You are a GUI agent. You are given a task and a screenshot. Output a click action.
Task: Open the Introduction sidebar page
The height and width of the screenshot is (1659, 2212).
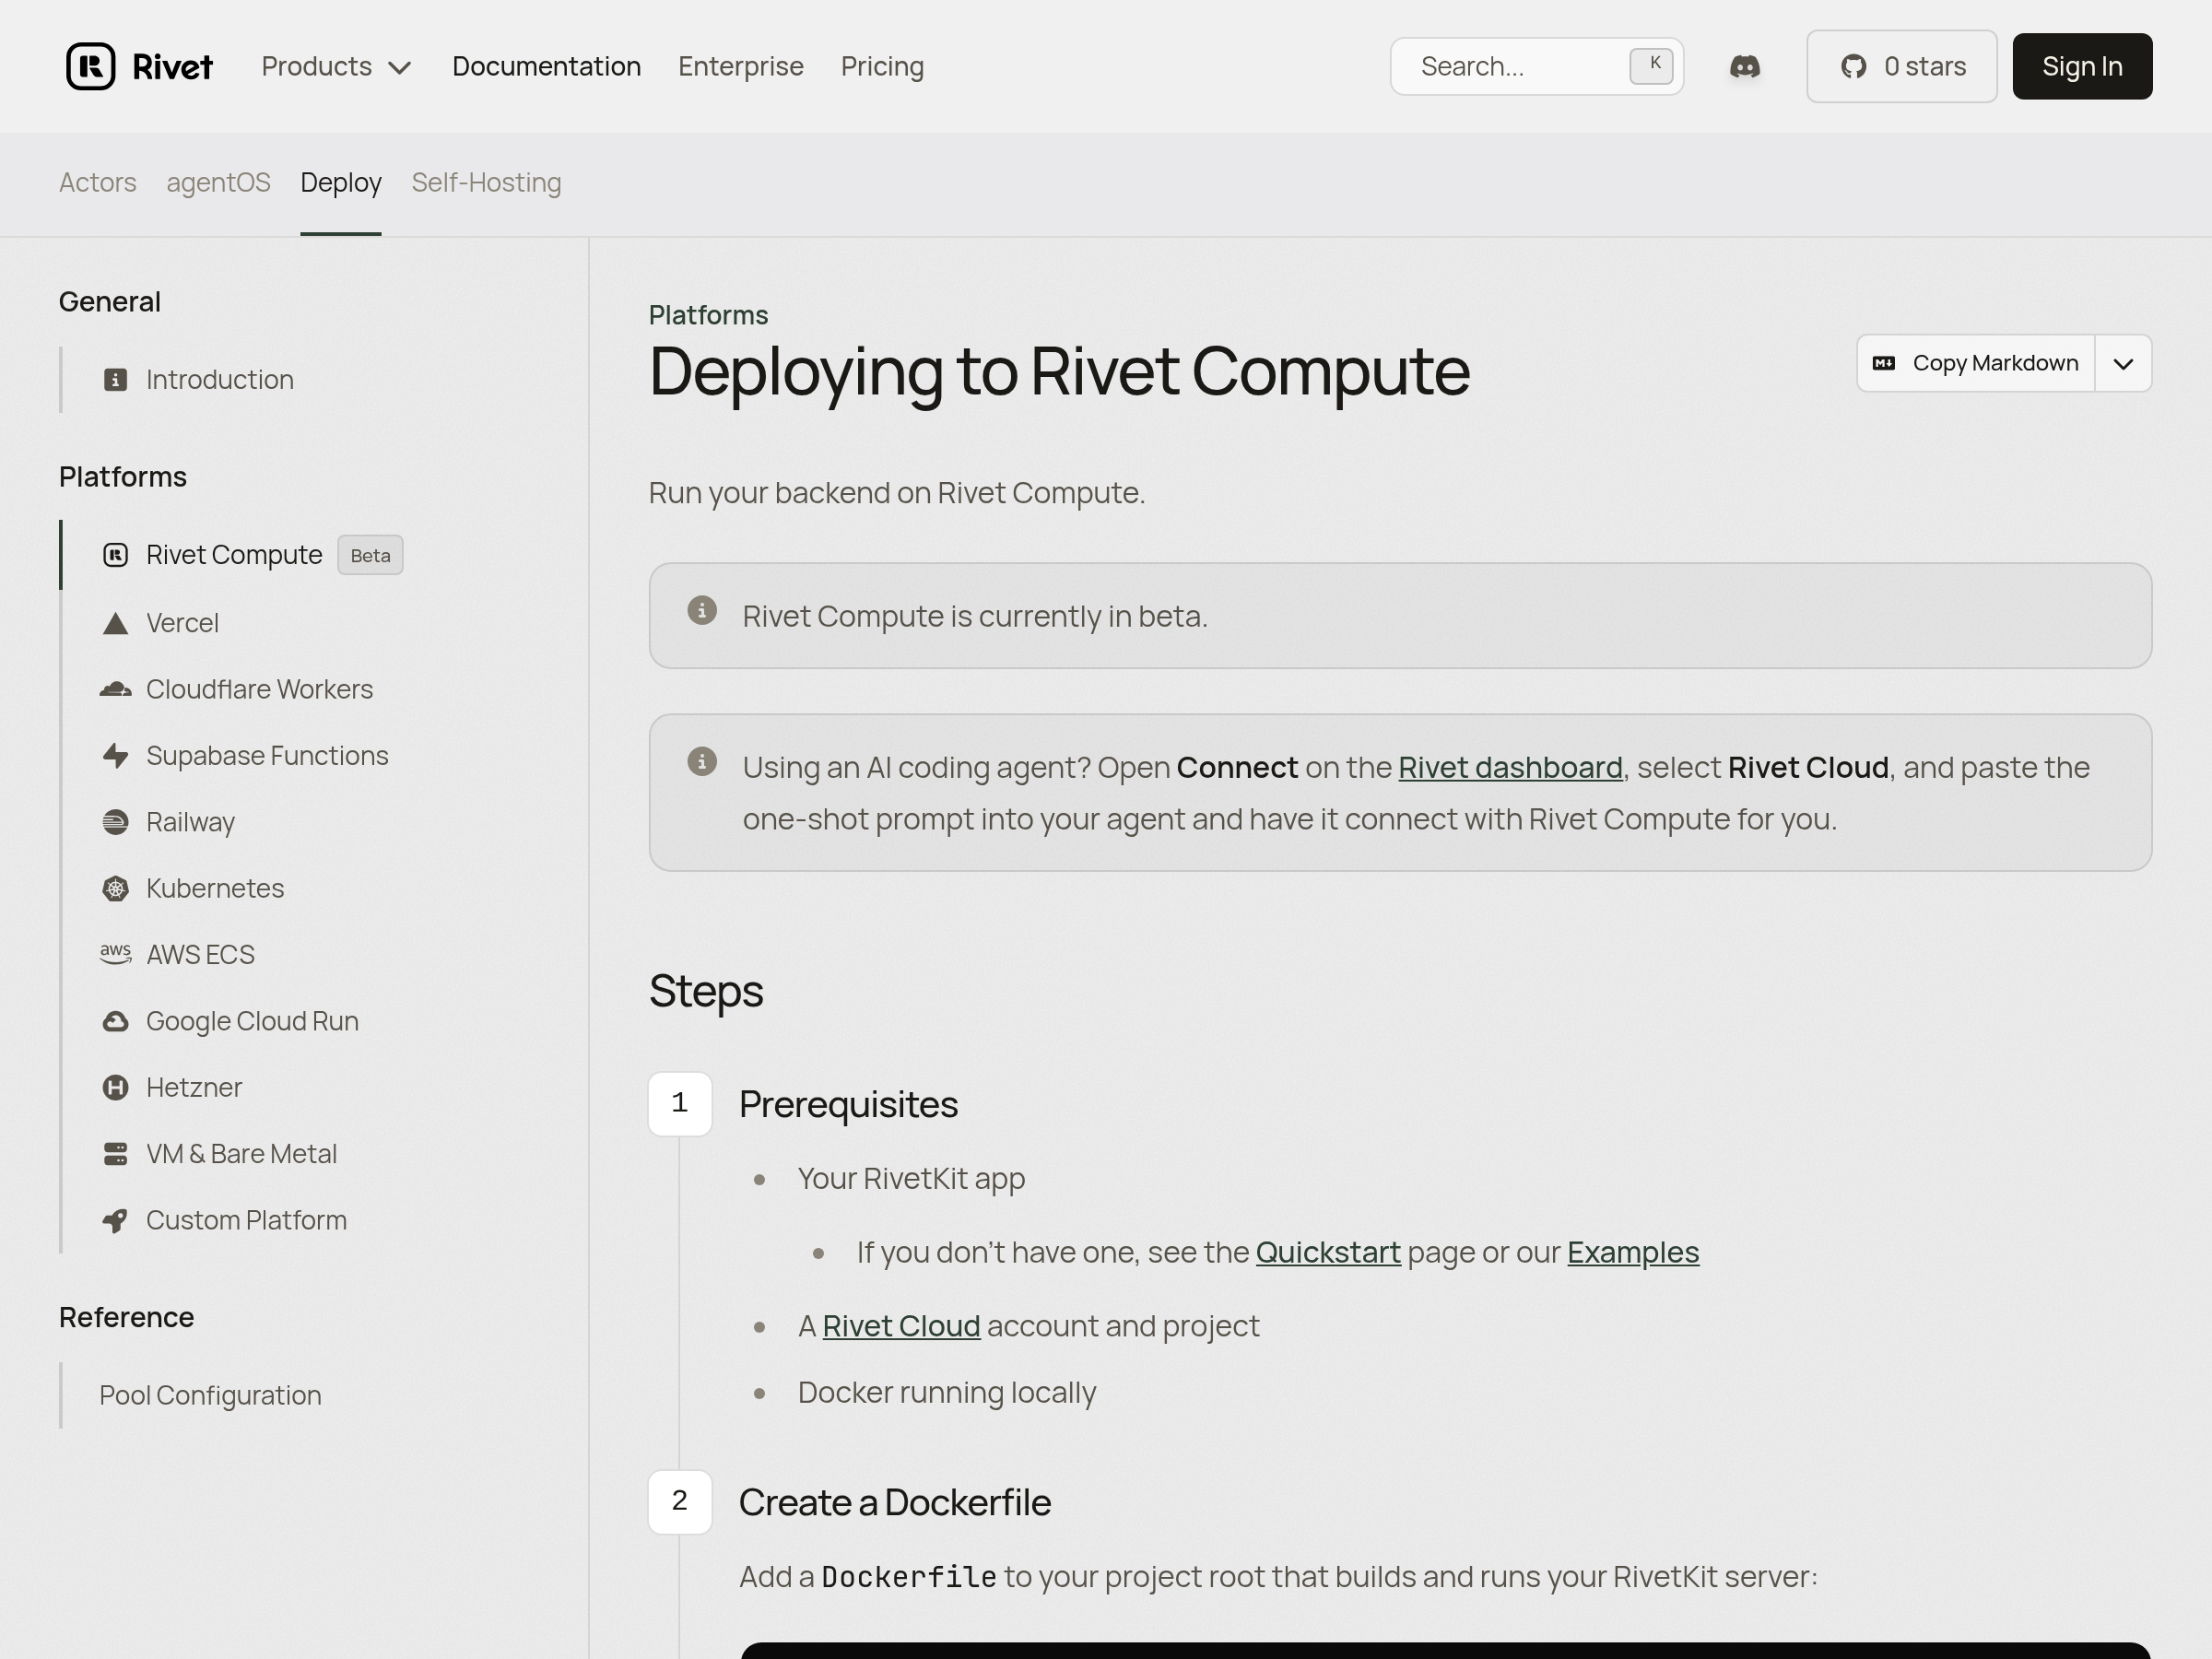click(x=220, y=380)
